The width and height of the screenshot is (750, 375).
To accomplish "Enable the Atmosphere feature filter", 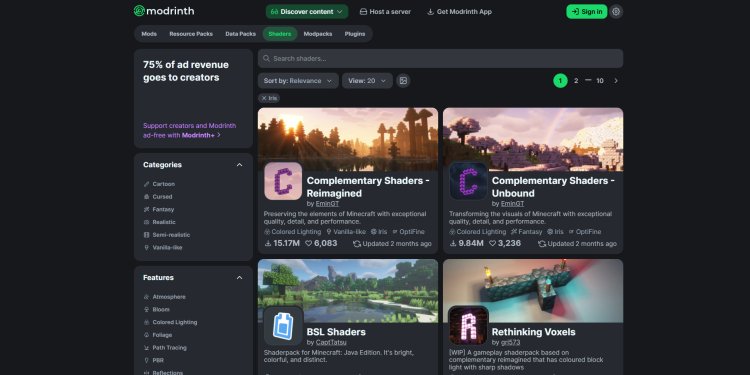I will tap(165, 297).
